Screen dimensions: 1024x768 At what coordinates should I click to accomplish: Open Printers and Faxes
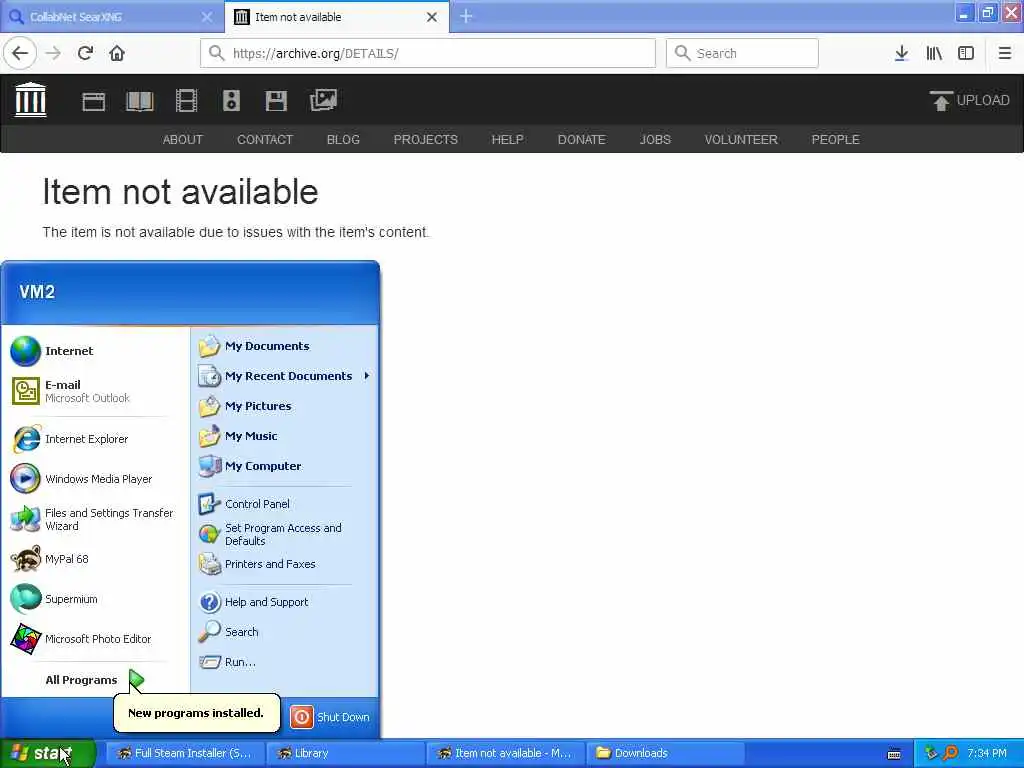click(x=285, y=564)
